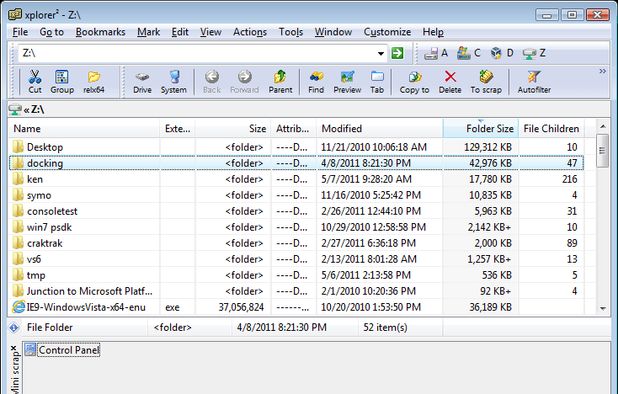Expand toolbar overflow chevron
Image resolution: width=618 pixels, height=394 pixels.
[603, 71]
